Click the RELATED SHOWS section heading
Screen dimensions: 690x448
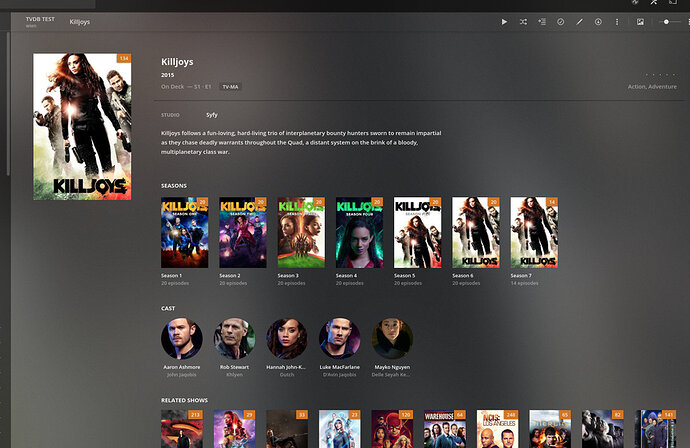pos(184,400)
